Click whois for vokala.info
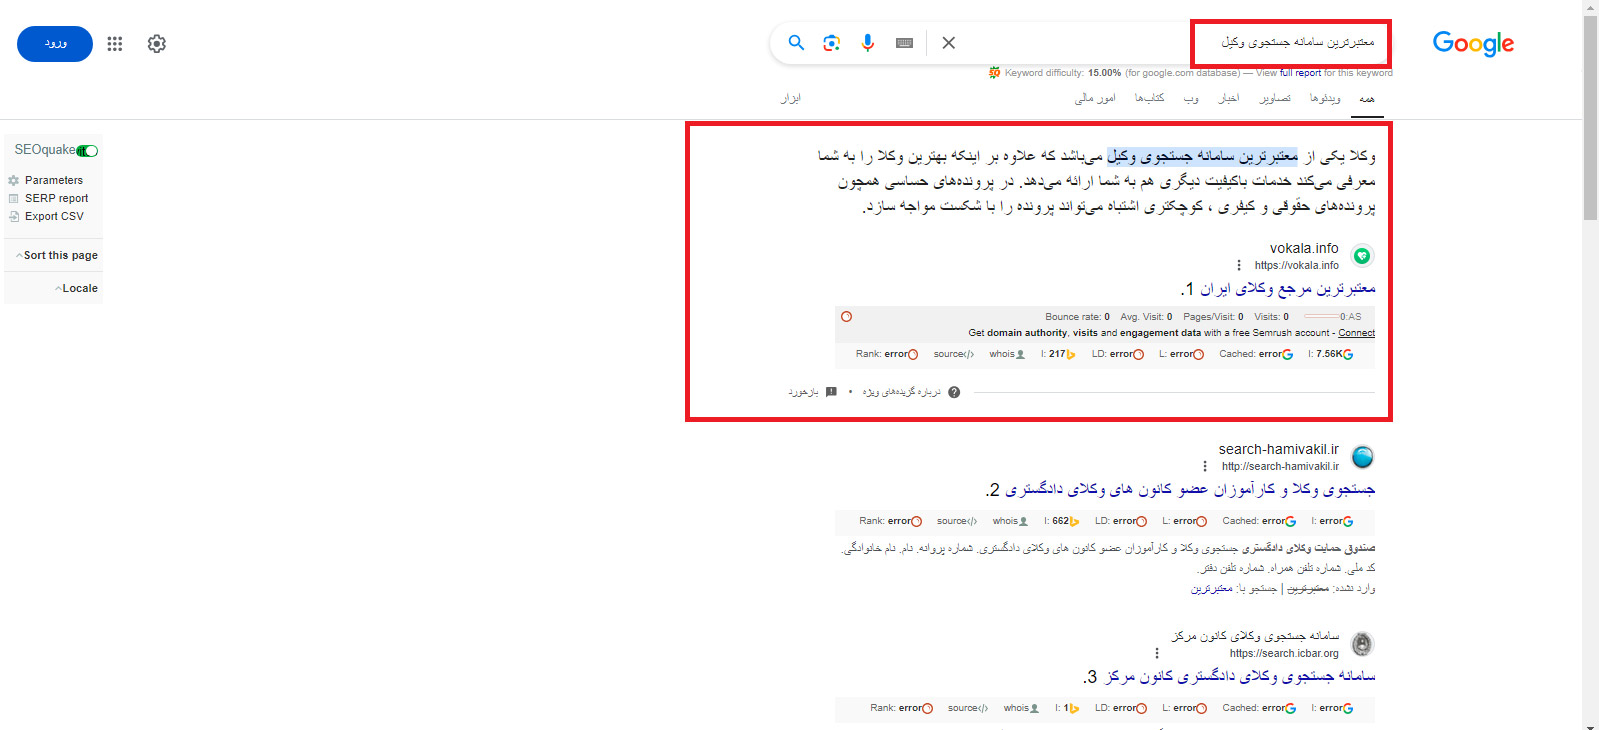 click(1007, 354)
